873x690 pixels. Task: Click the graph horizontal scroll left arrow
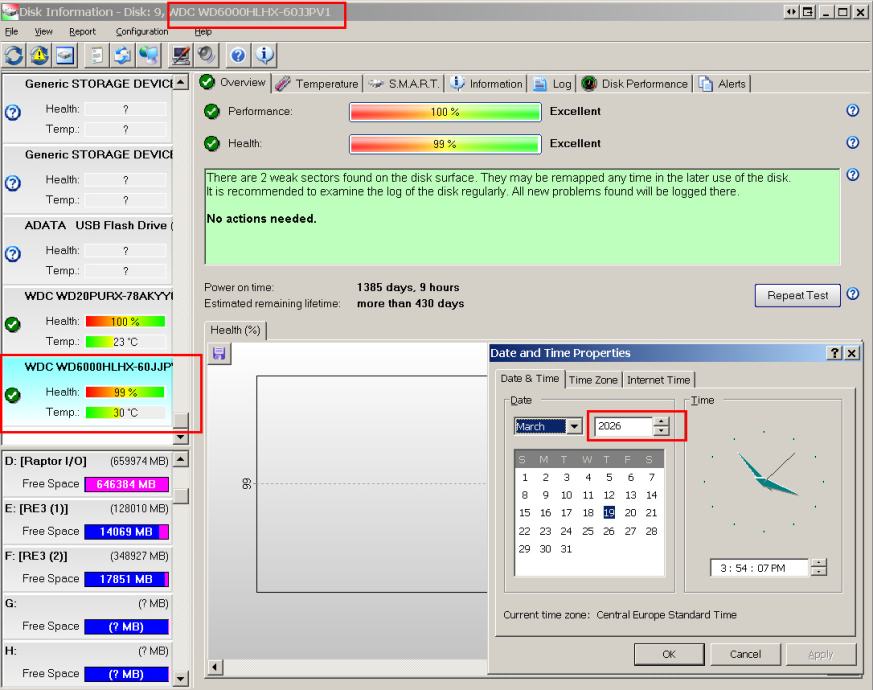[x=215, y=667]
